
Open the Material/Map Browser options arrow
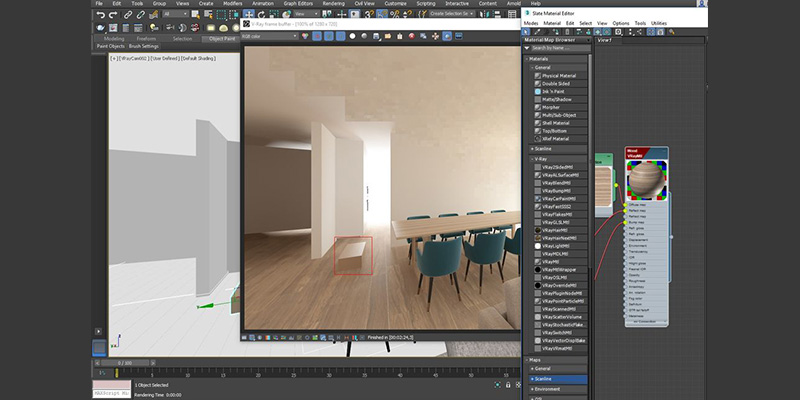coord(588,40)
